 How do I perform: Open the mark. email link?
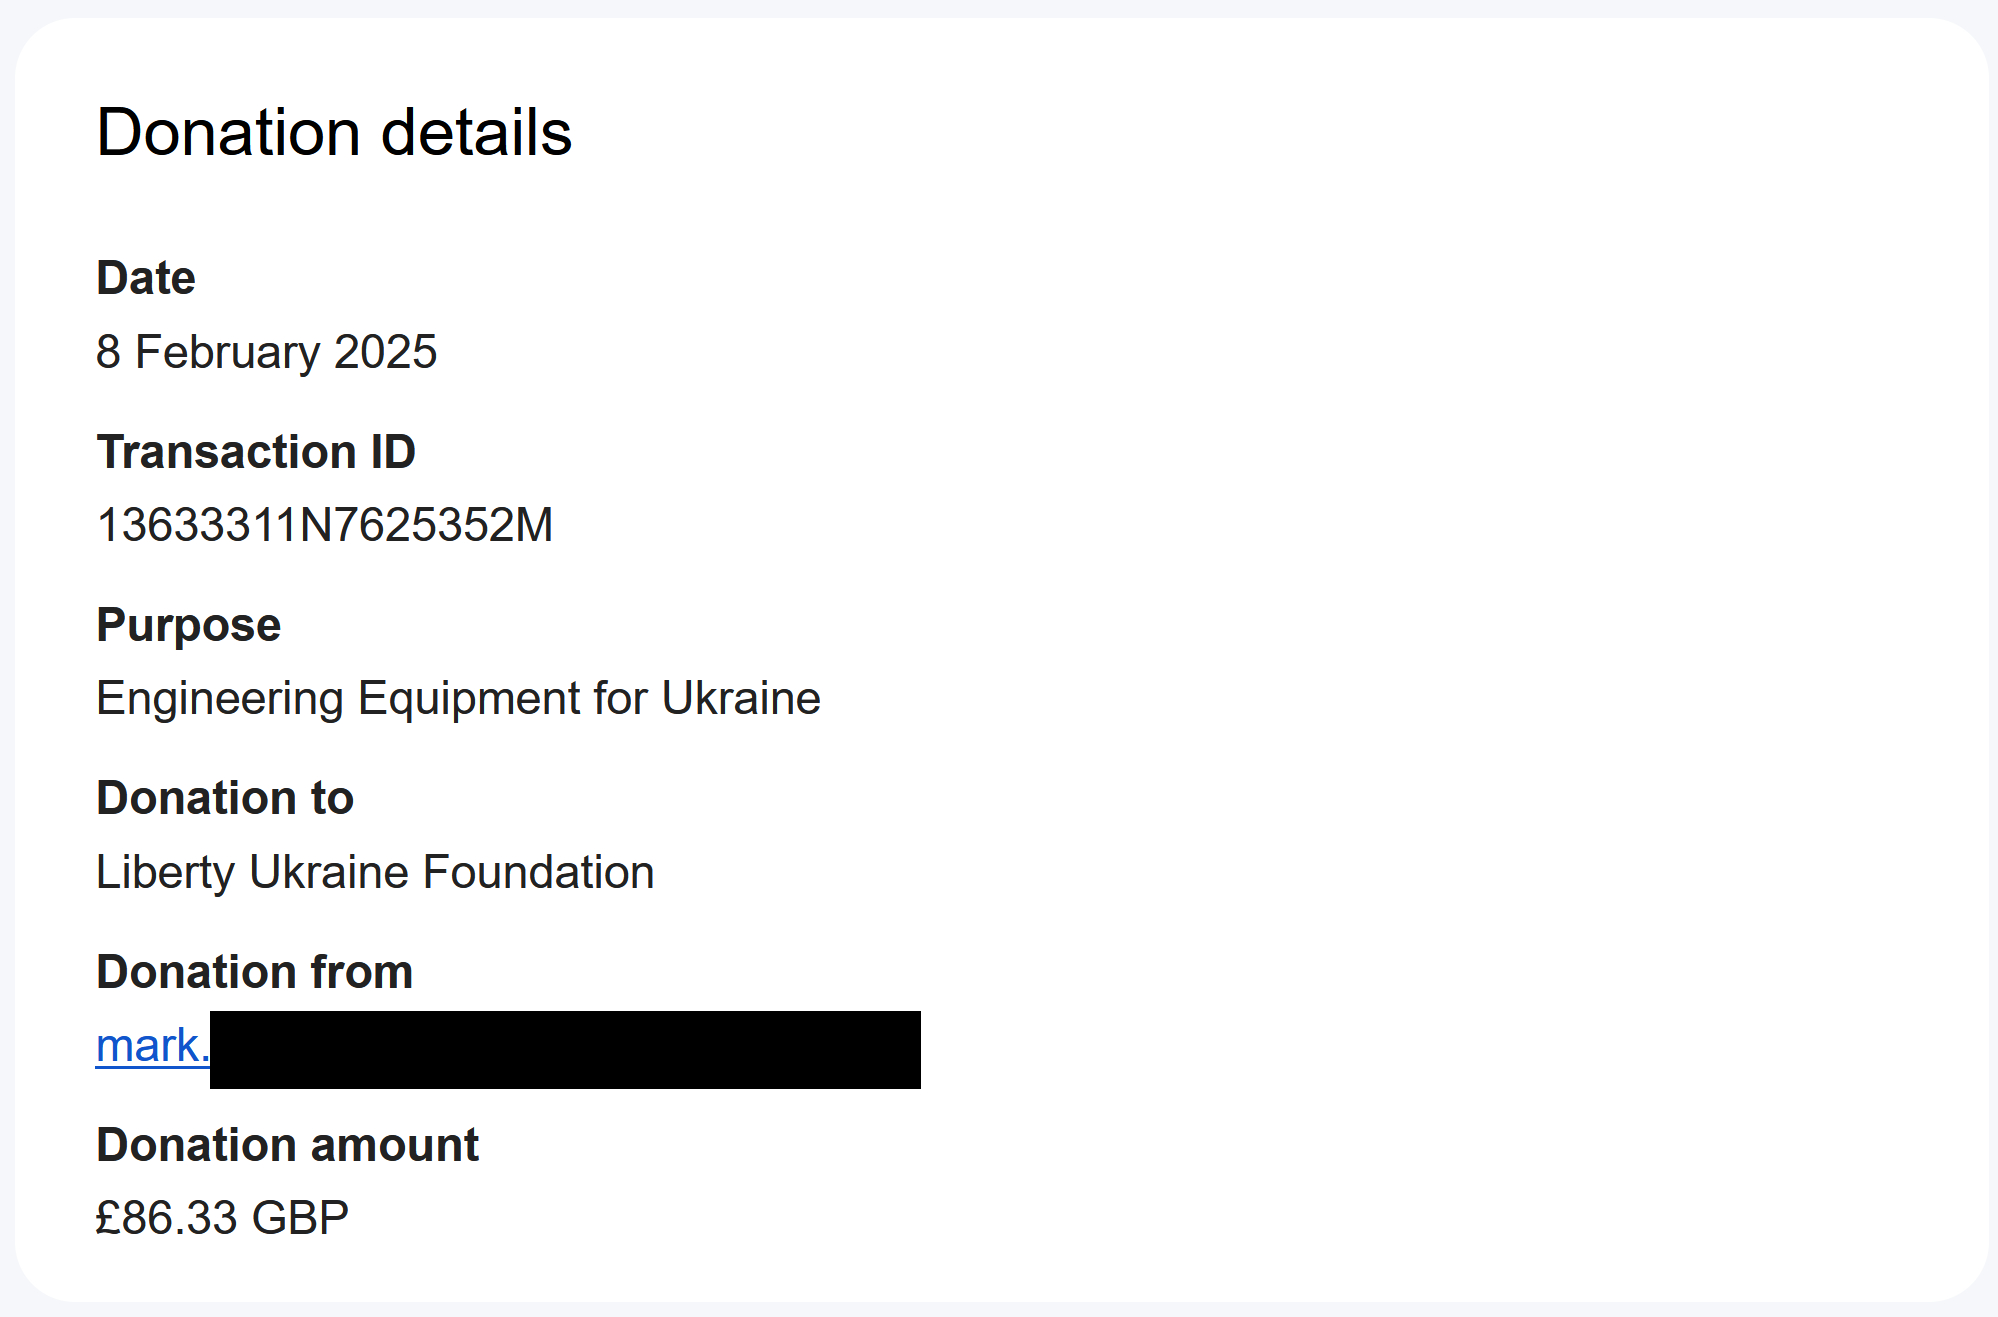coord(151,1046)
